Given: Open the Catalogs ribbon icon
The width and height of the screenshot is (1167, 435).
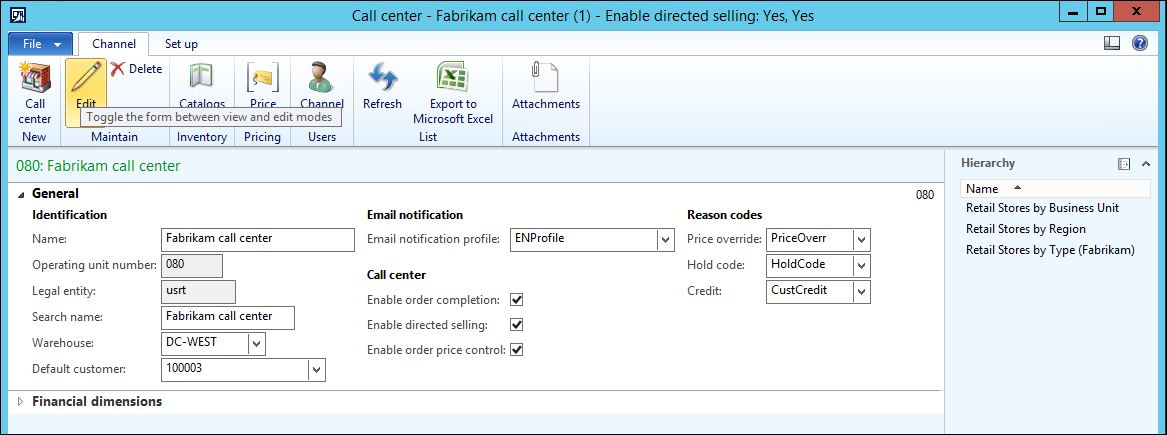Looking at the screenshot, I should point(202,79).
